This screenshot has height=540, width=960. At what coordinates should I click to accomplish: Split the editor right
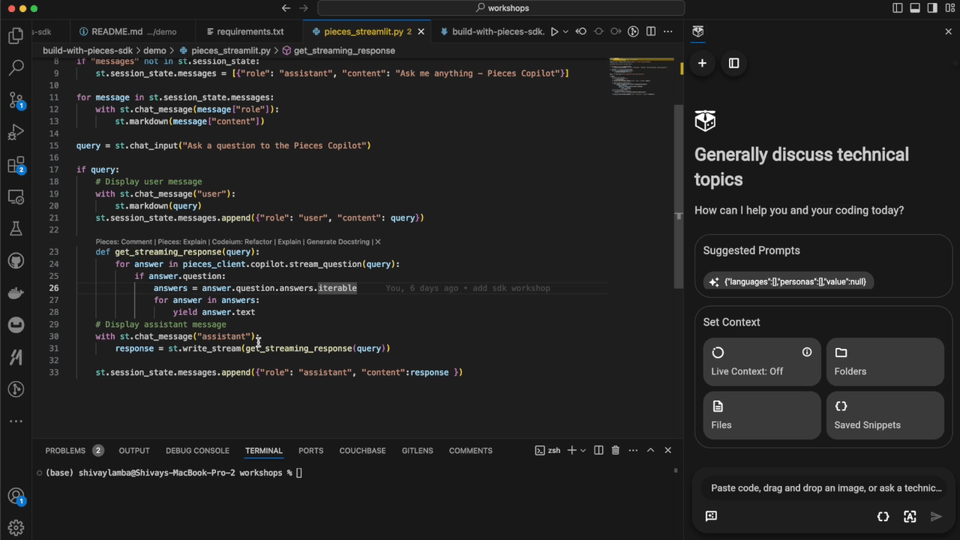click(x=651, y=31)
